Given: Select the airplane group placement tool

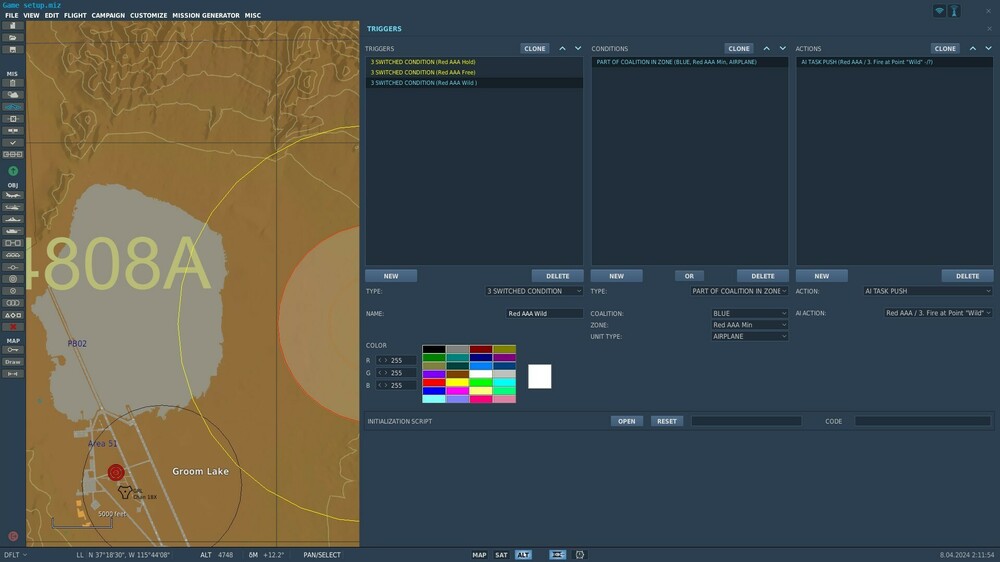Looking at the screenshot, I should pos(13,195).
